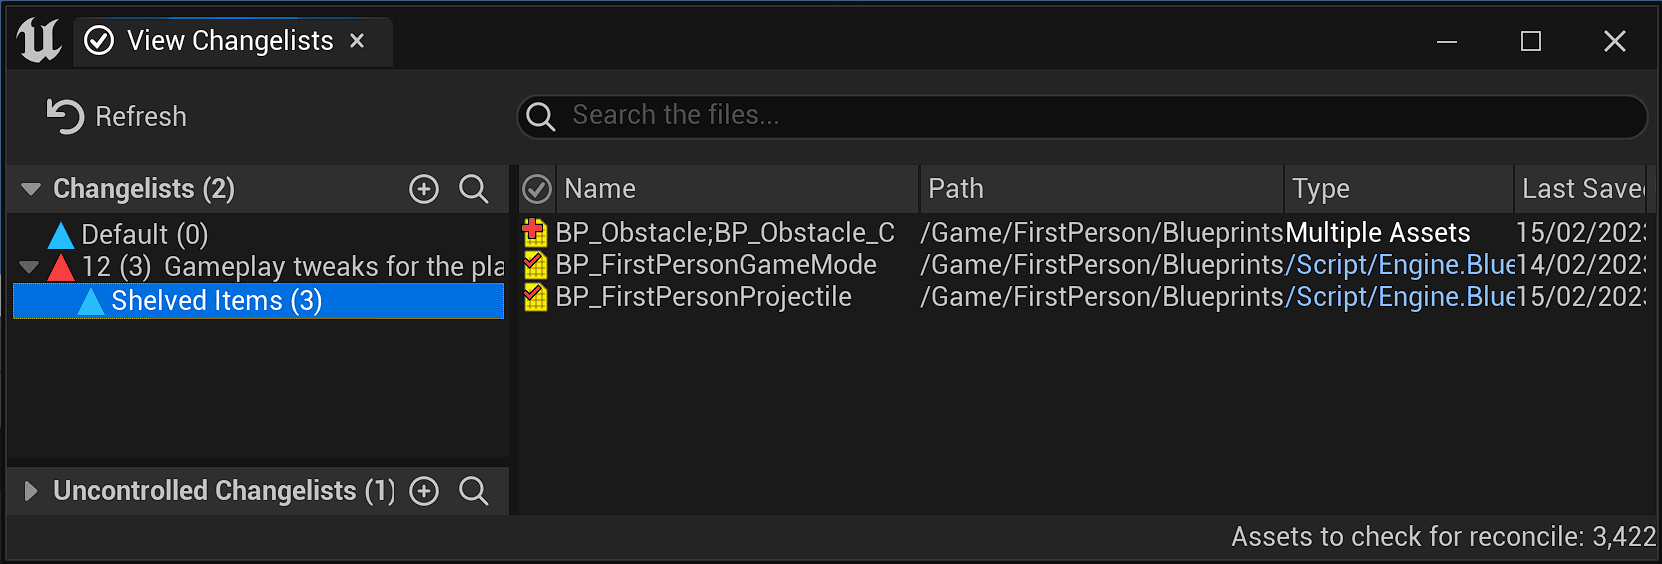Collapse changelist 12 Gameplay tweaks

(x=29, y=267)
